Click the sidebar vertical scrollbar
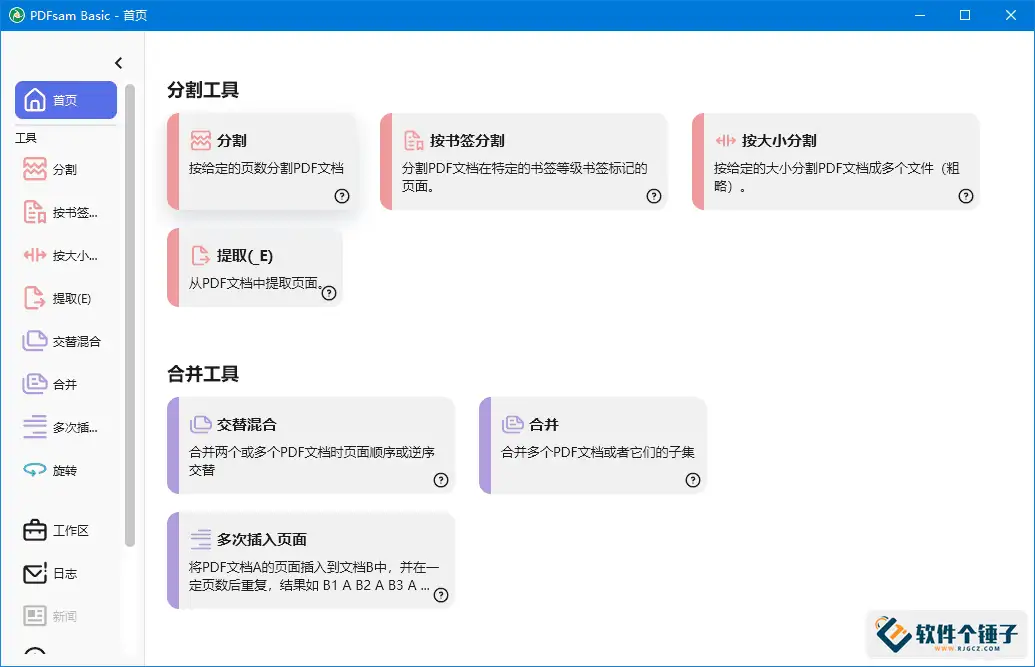The width and height of the screenshot is (1035, 667). pos(130,316)
